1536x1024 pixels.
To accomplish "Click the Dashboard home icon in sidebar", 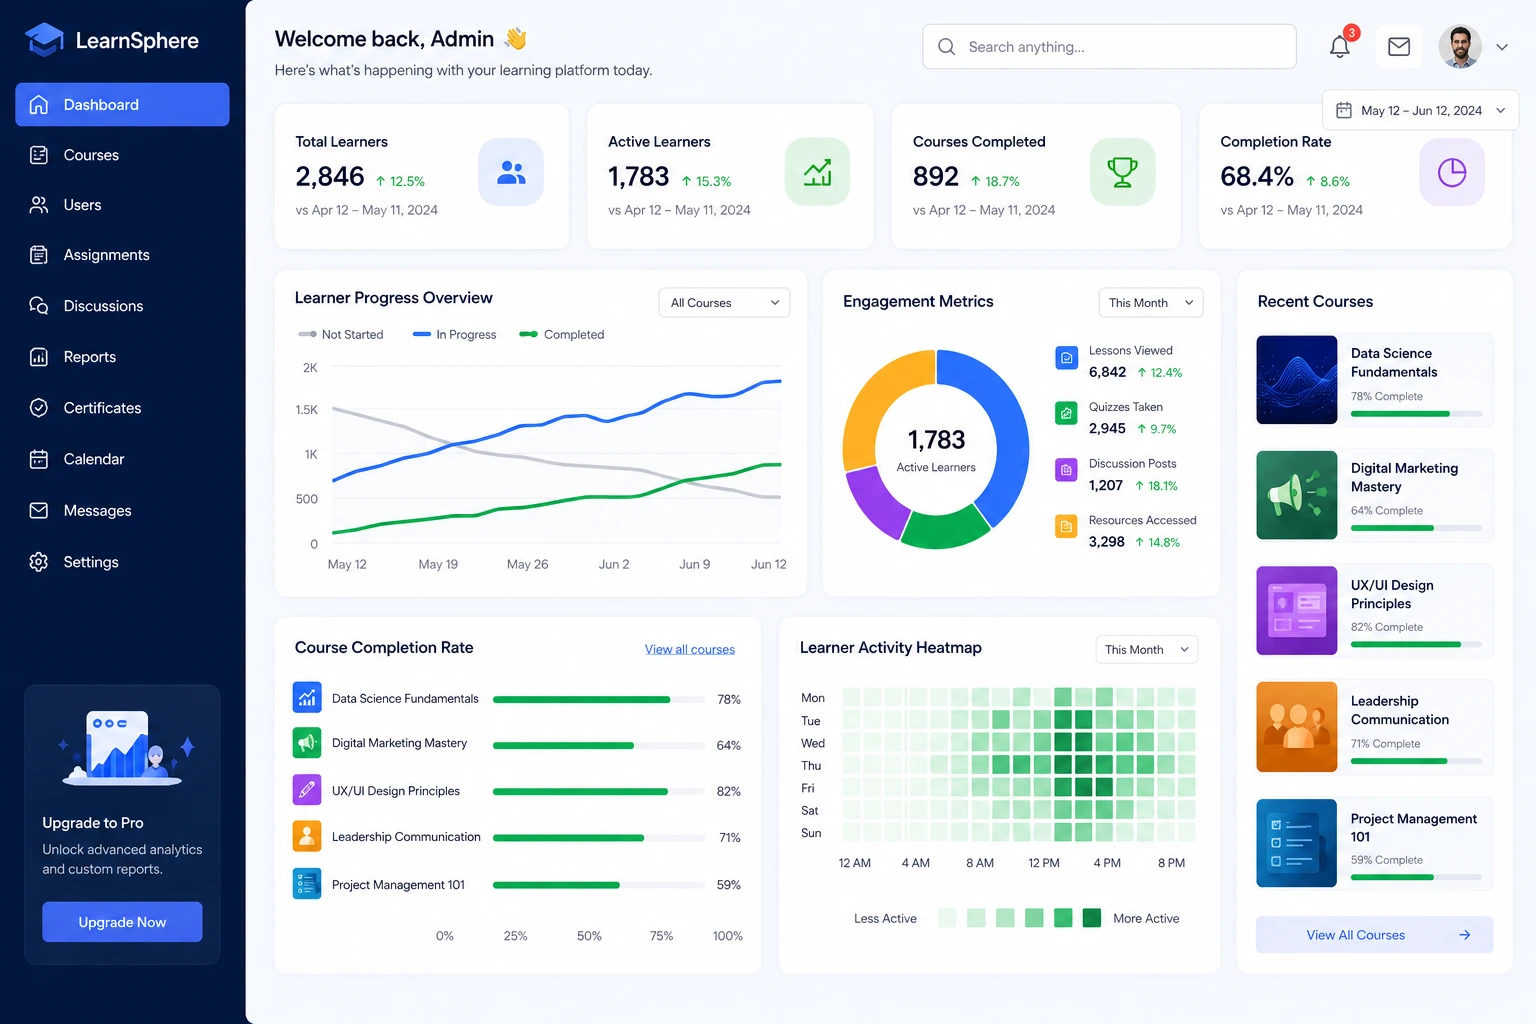I will click(39, 104).
